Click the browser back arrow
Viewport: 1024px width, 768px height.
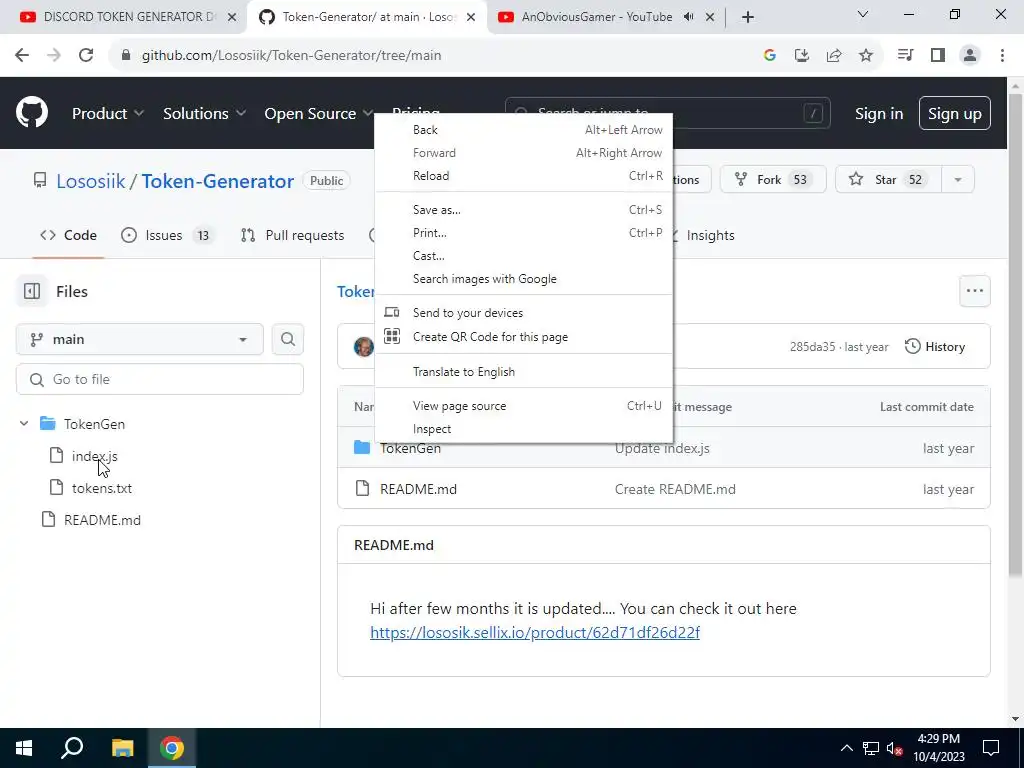coord(22,56)
